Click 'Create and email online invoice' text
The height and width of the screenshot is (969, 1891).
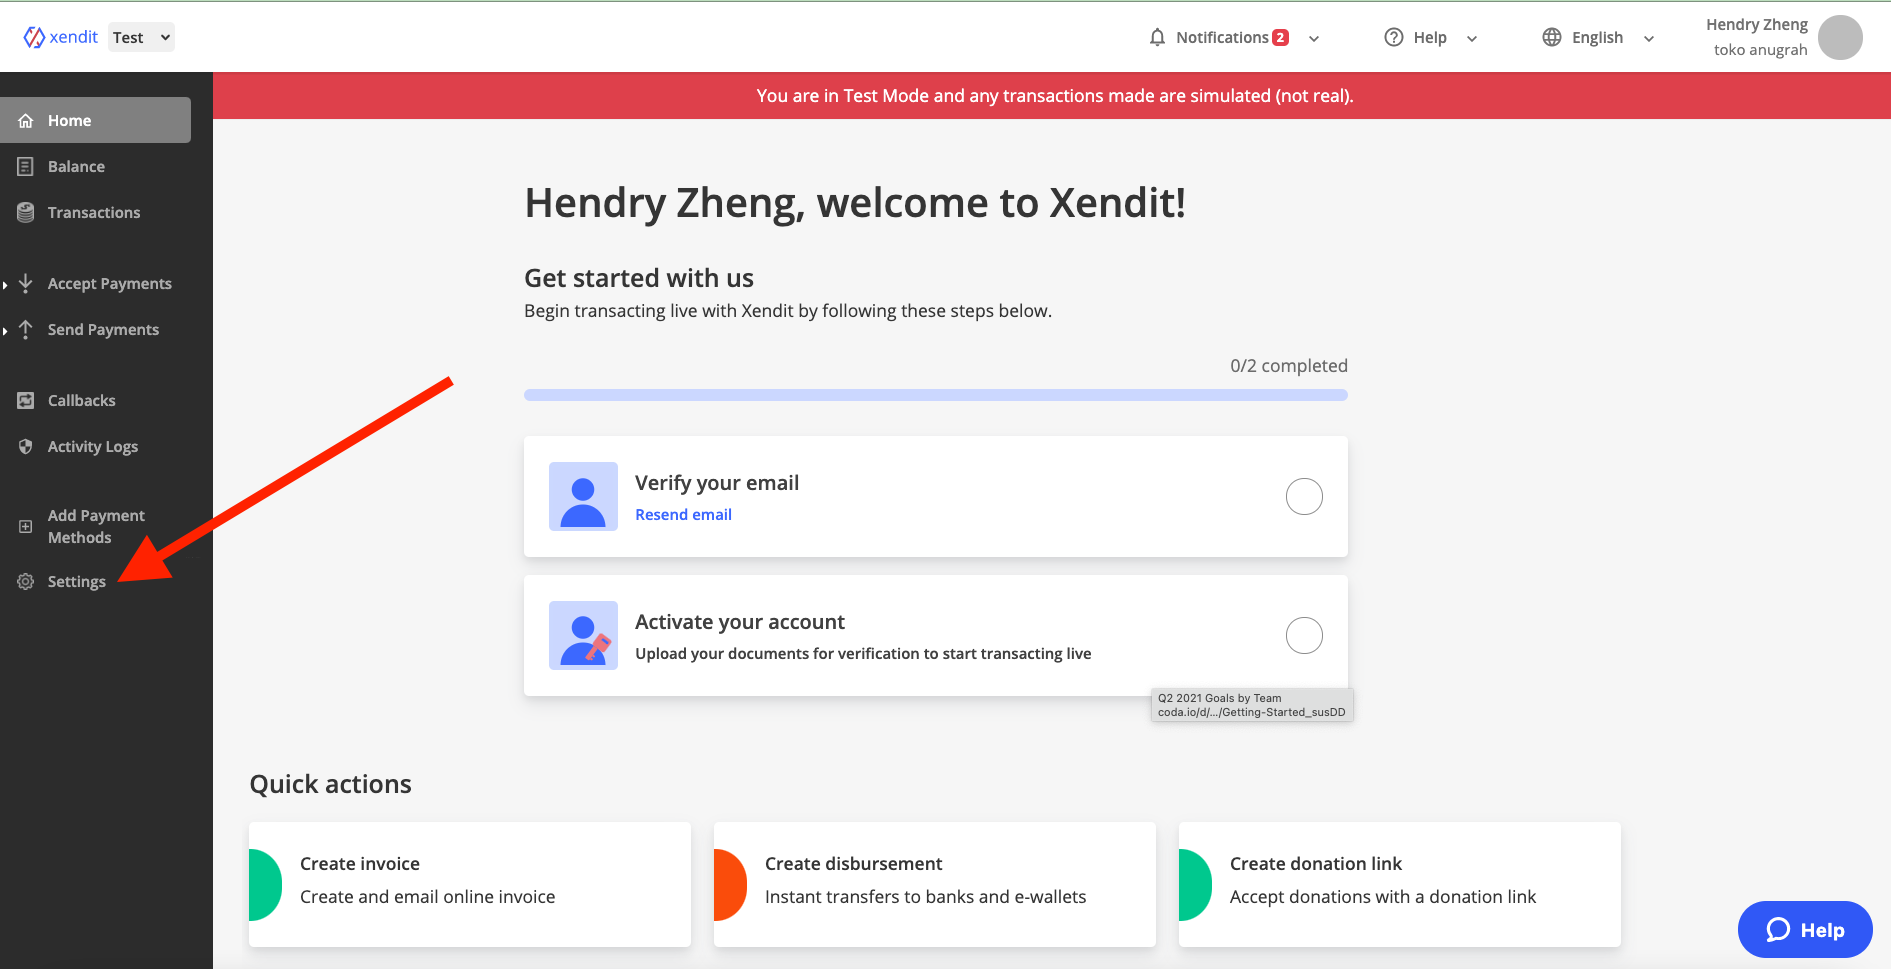pos(427,897)
